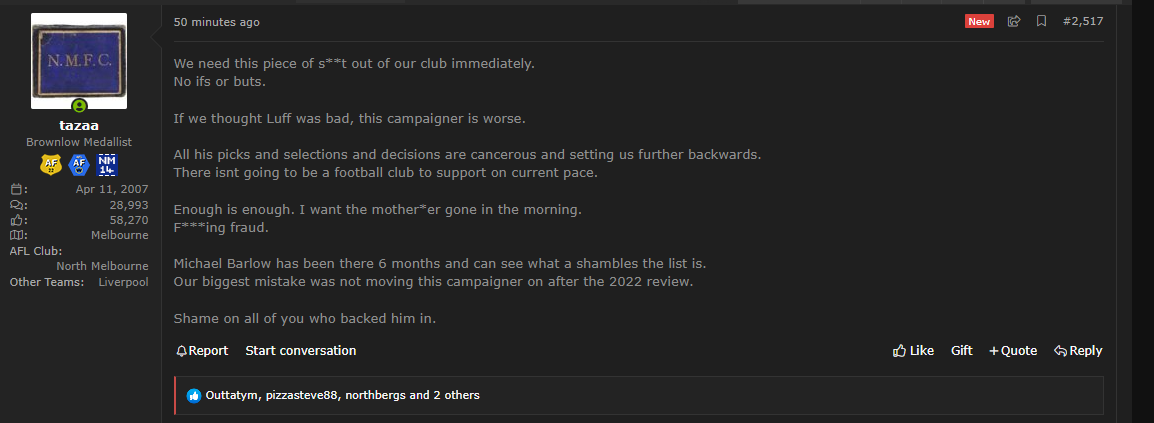
Task: Click the blue thumbs-up reaction icon
Action: [x=194, y=396]
